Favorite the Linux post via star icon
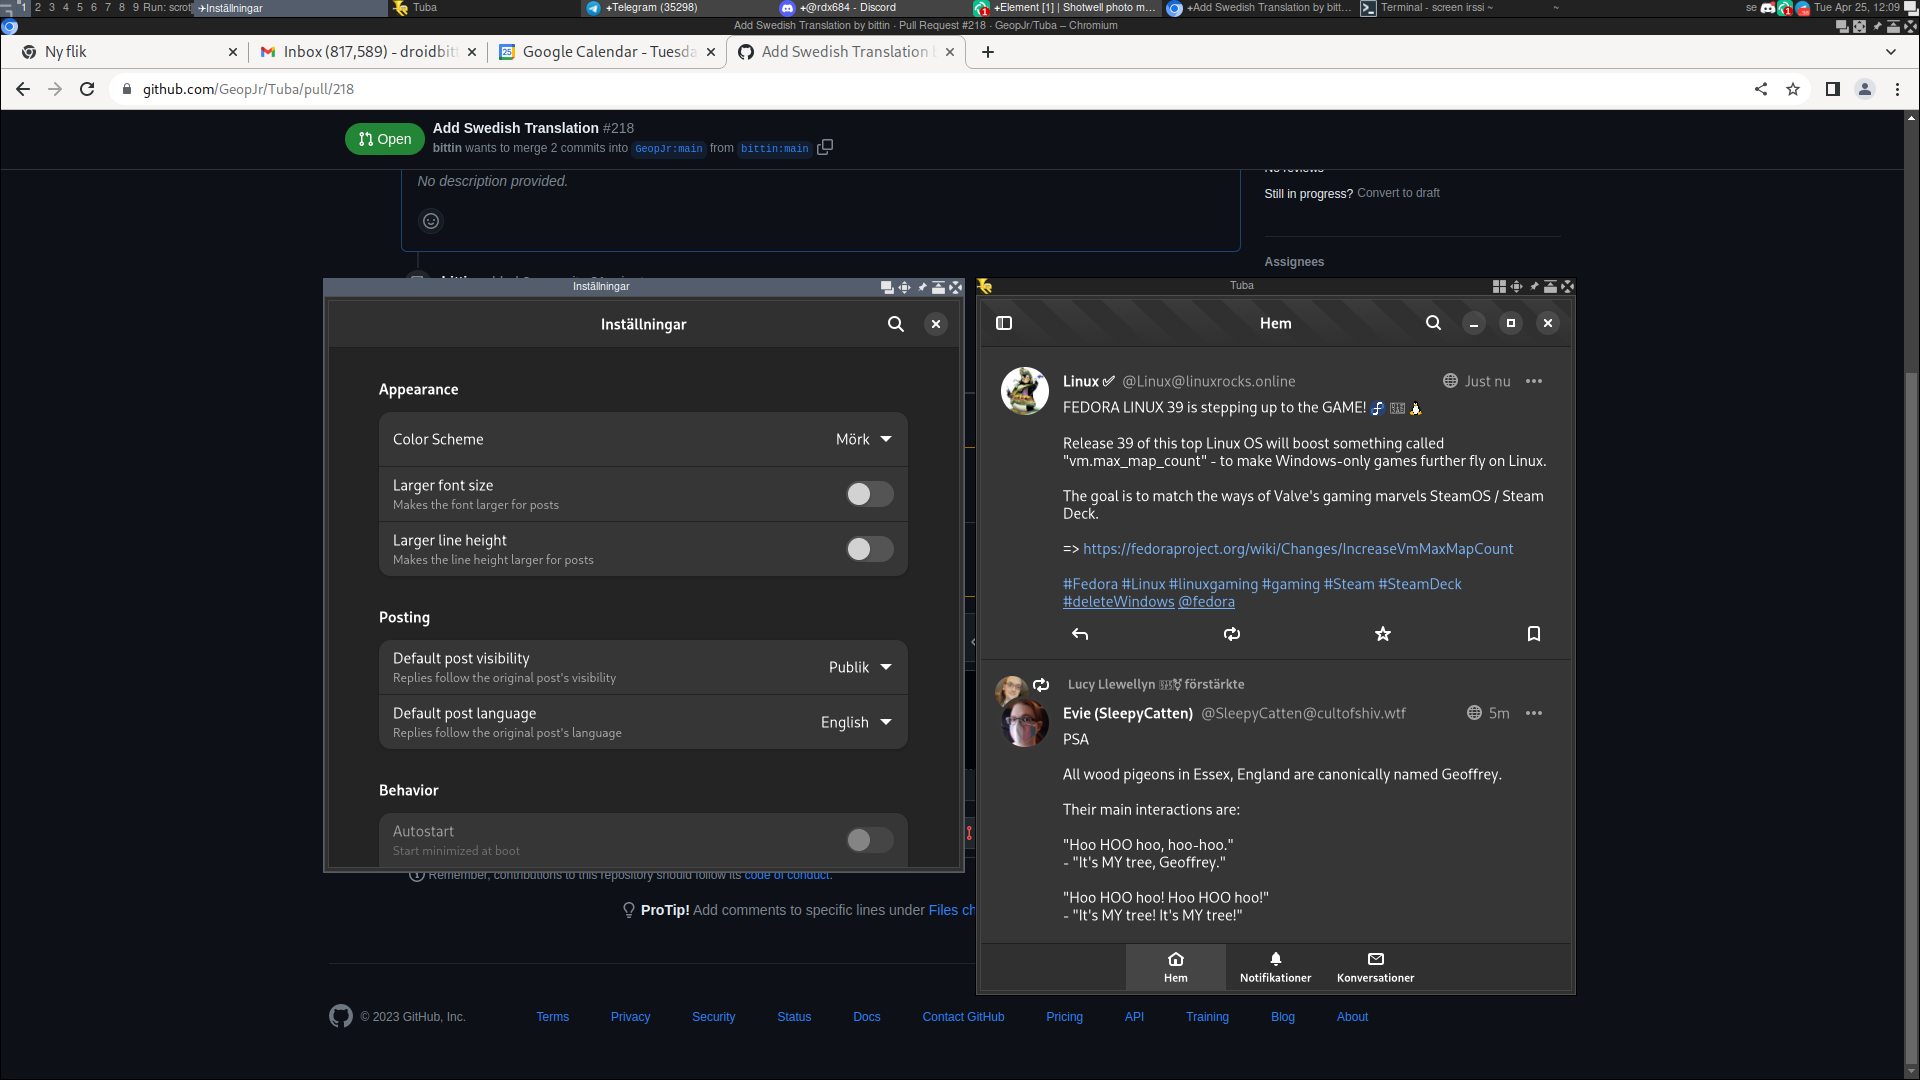Image resolution: width=1920 pixels, height=1080 pixels. (1382, 633)
